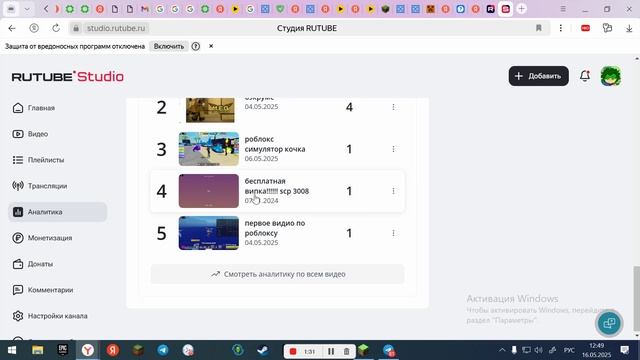Click the RUTUBE Studio logo

pyautogui.click(x=68, y=76)
